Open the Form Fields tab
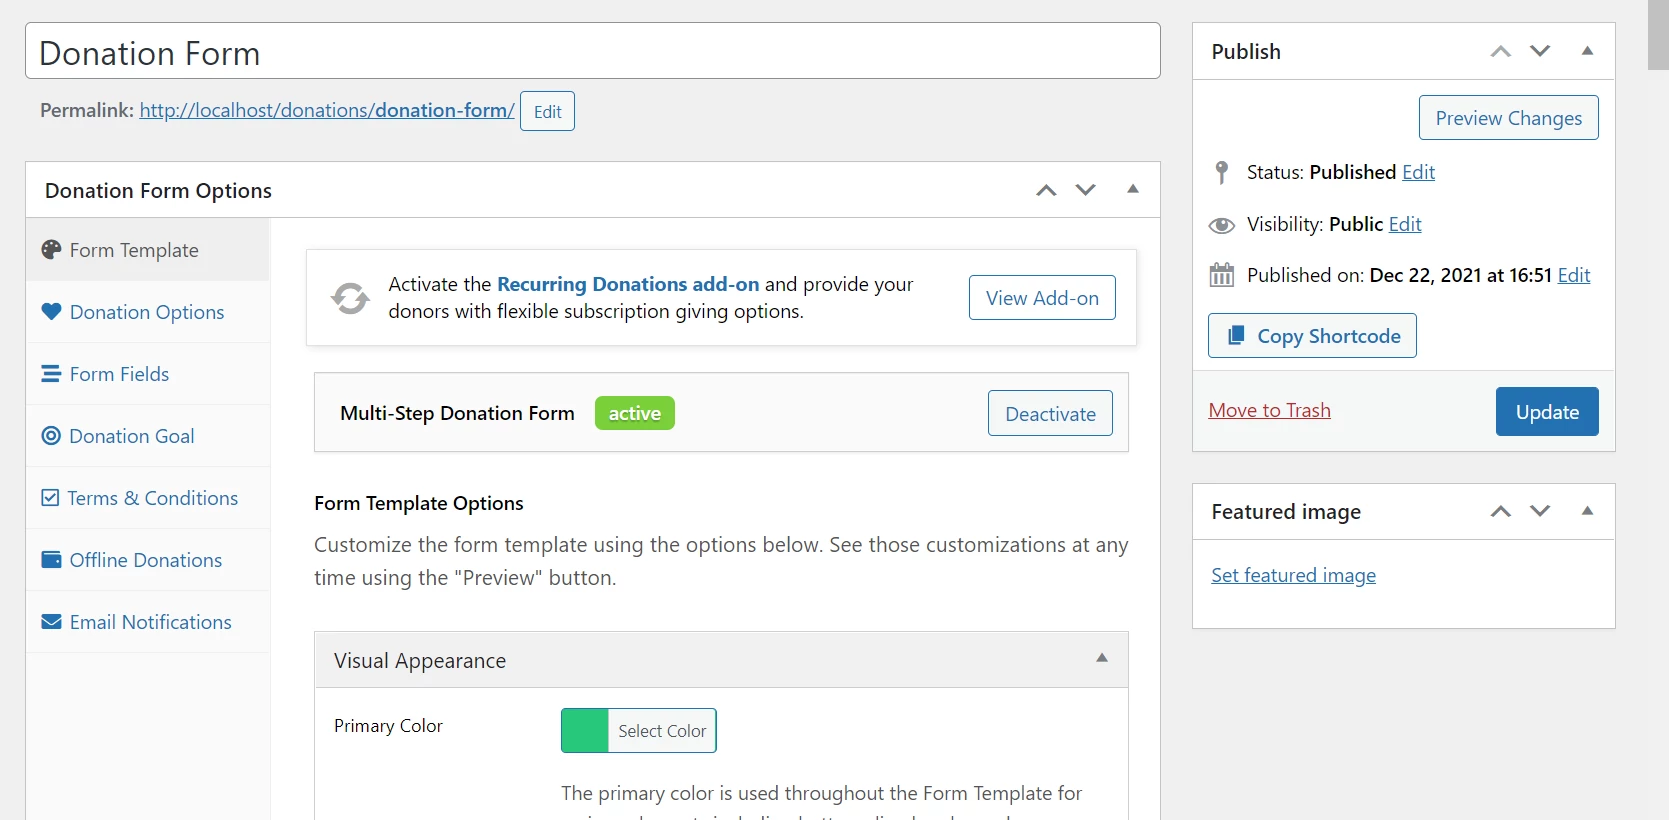Image resolution: width=1669 pixels, height=820 pixels. (148, 374)
